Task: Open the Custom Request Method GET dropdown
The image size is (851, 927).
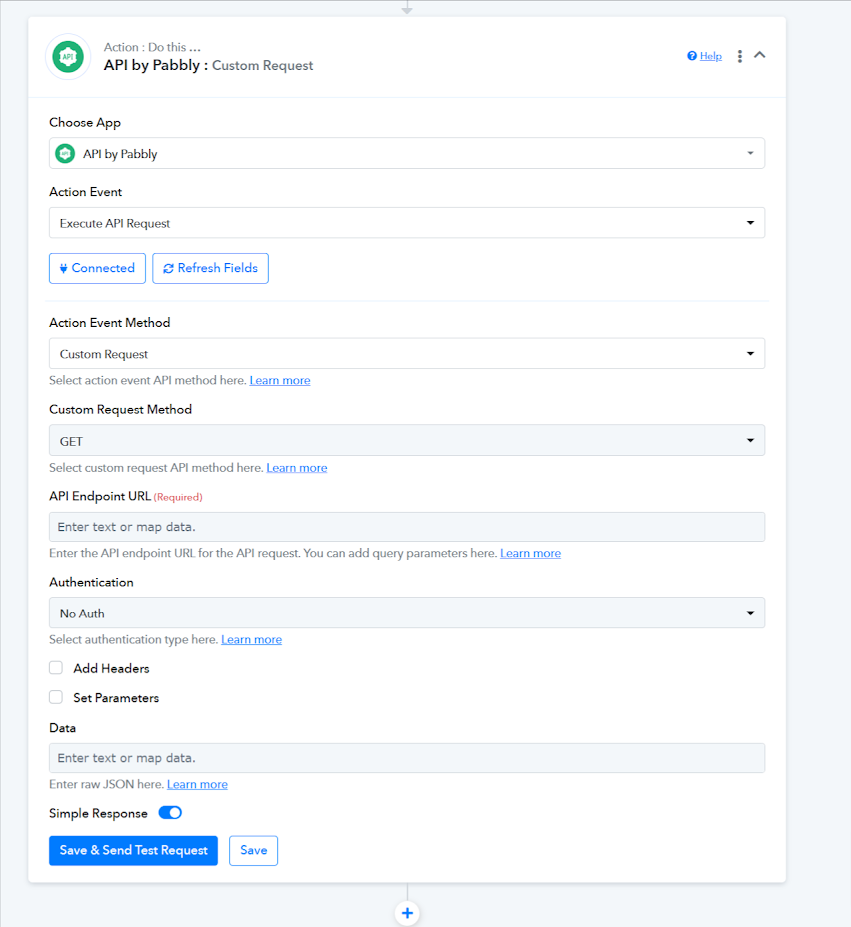Action: [407, 440]
